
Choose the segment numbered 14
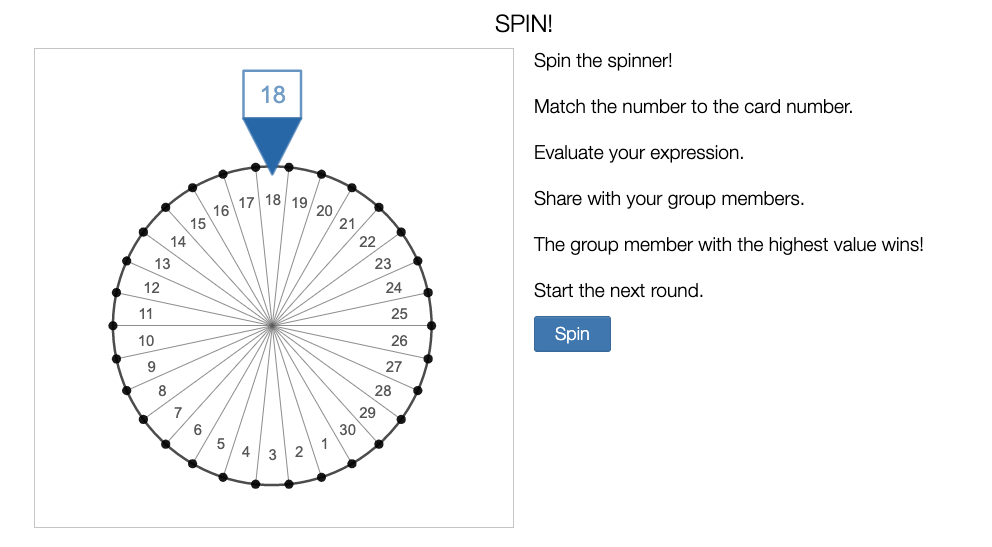(x=178, y=242)
